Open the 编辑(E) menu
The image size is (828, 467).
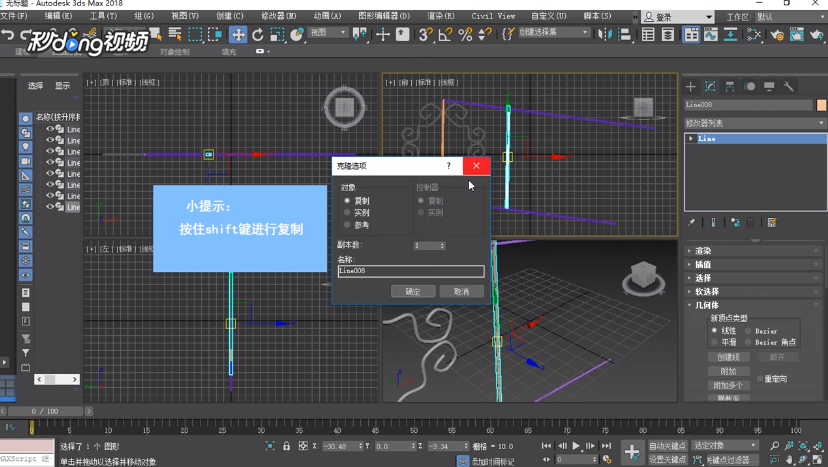[58, 16]
